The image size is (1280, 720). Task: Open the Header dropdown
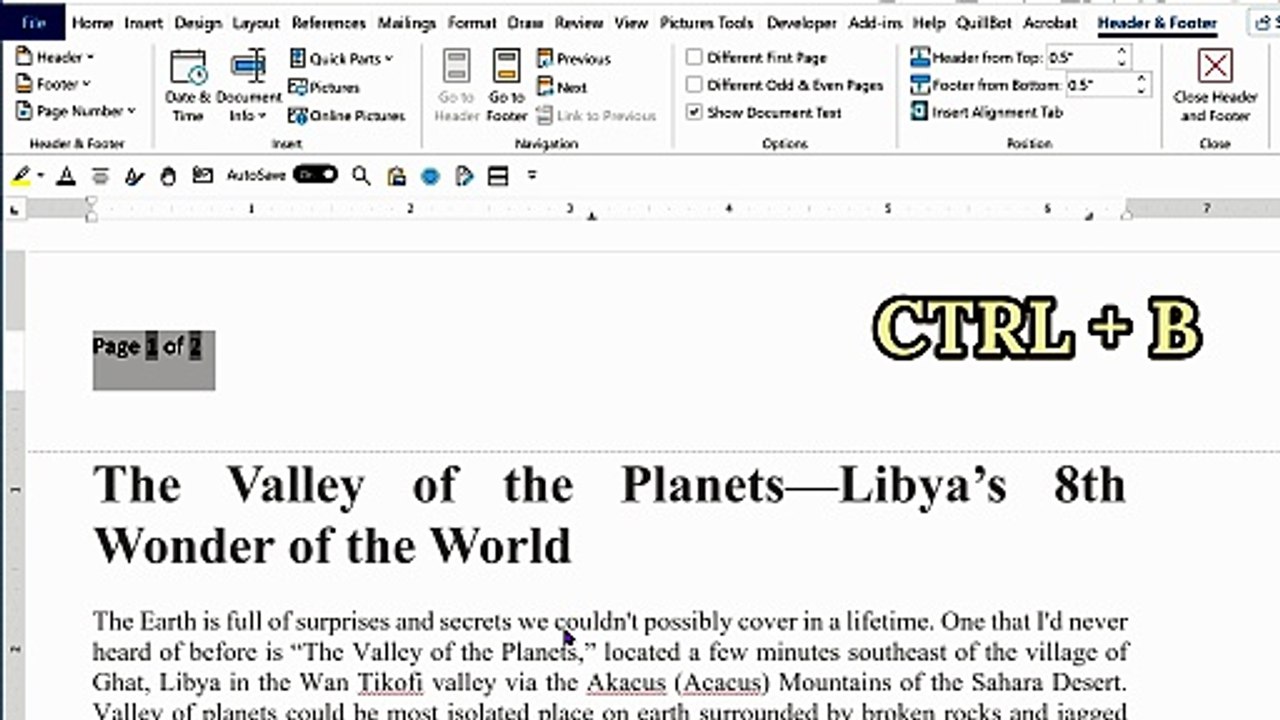54,57
